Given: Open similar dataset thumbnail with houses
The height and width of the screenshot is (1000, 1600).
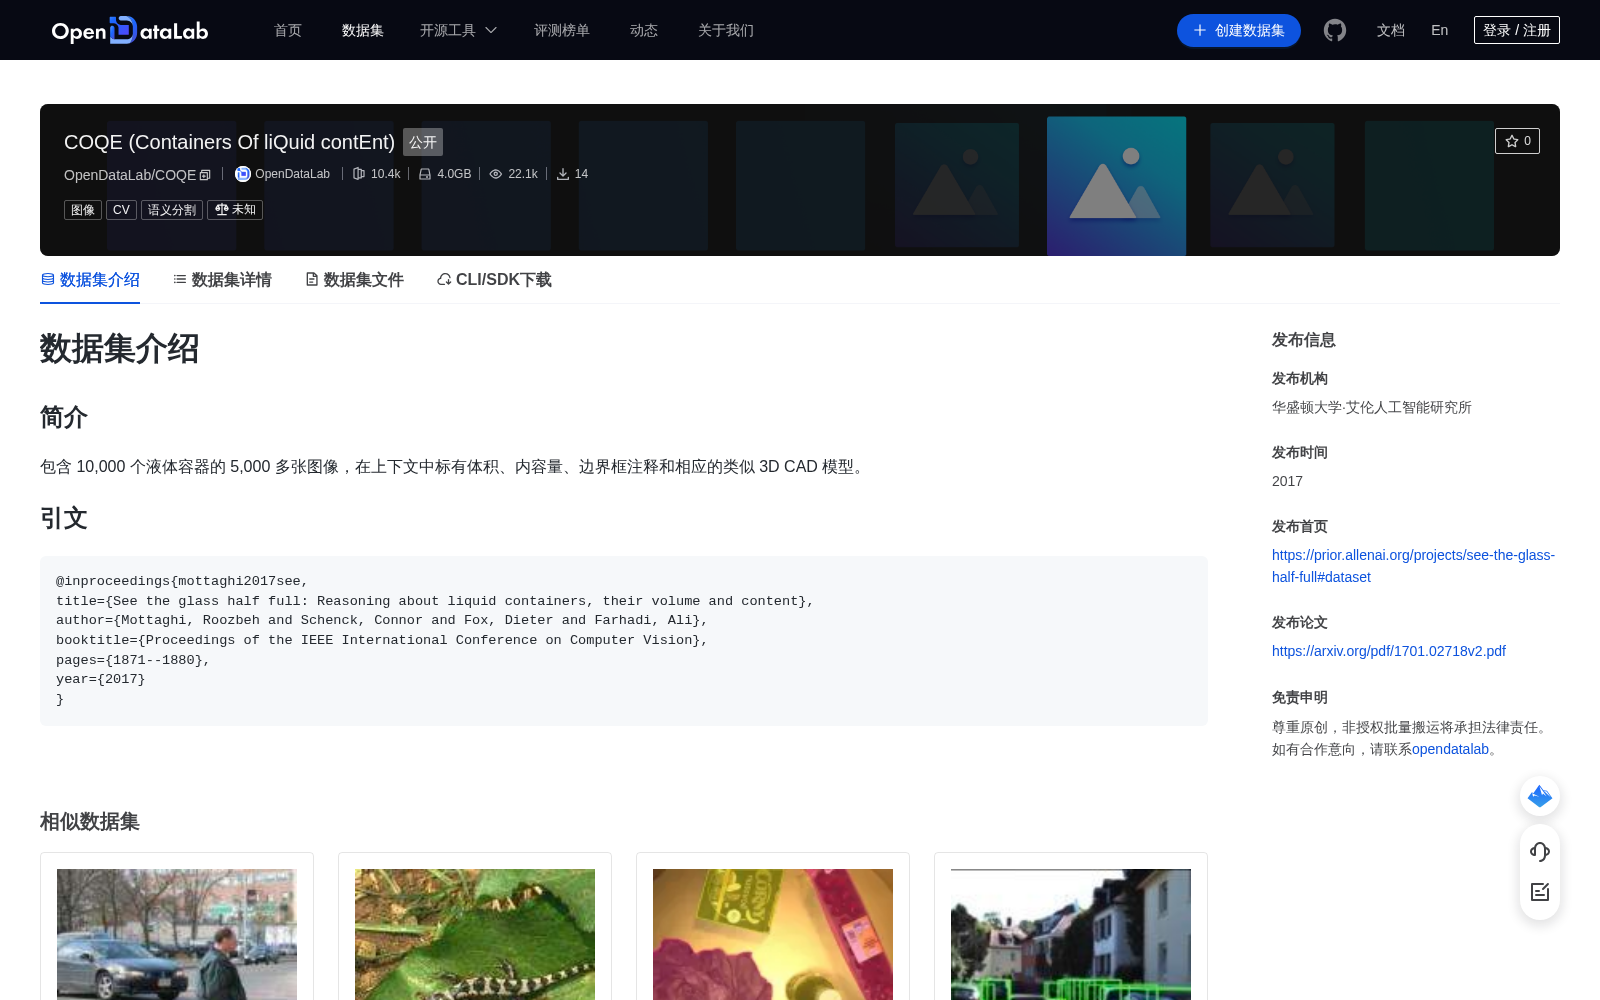Looking at the screenshot, I should pyautogui.click(x=1071, y=934).
